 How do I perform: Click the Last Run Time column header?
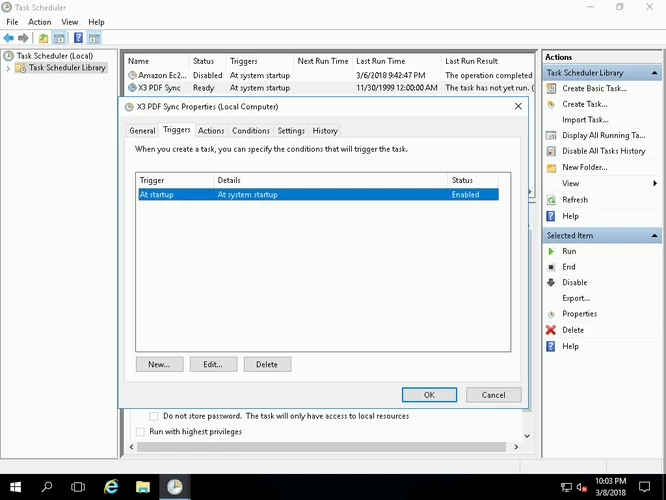(x=397, y=61)
